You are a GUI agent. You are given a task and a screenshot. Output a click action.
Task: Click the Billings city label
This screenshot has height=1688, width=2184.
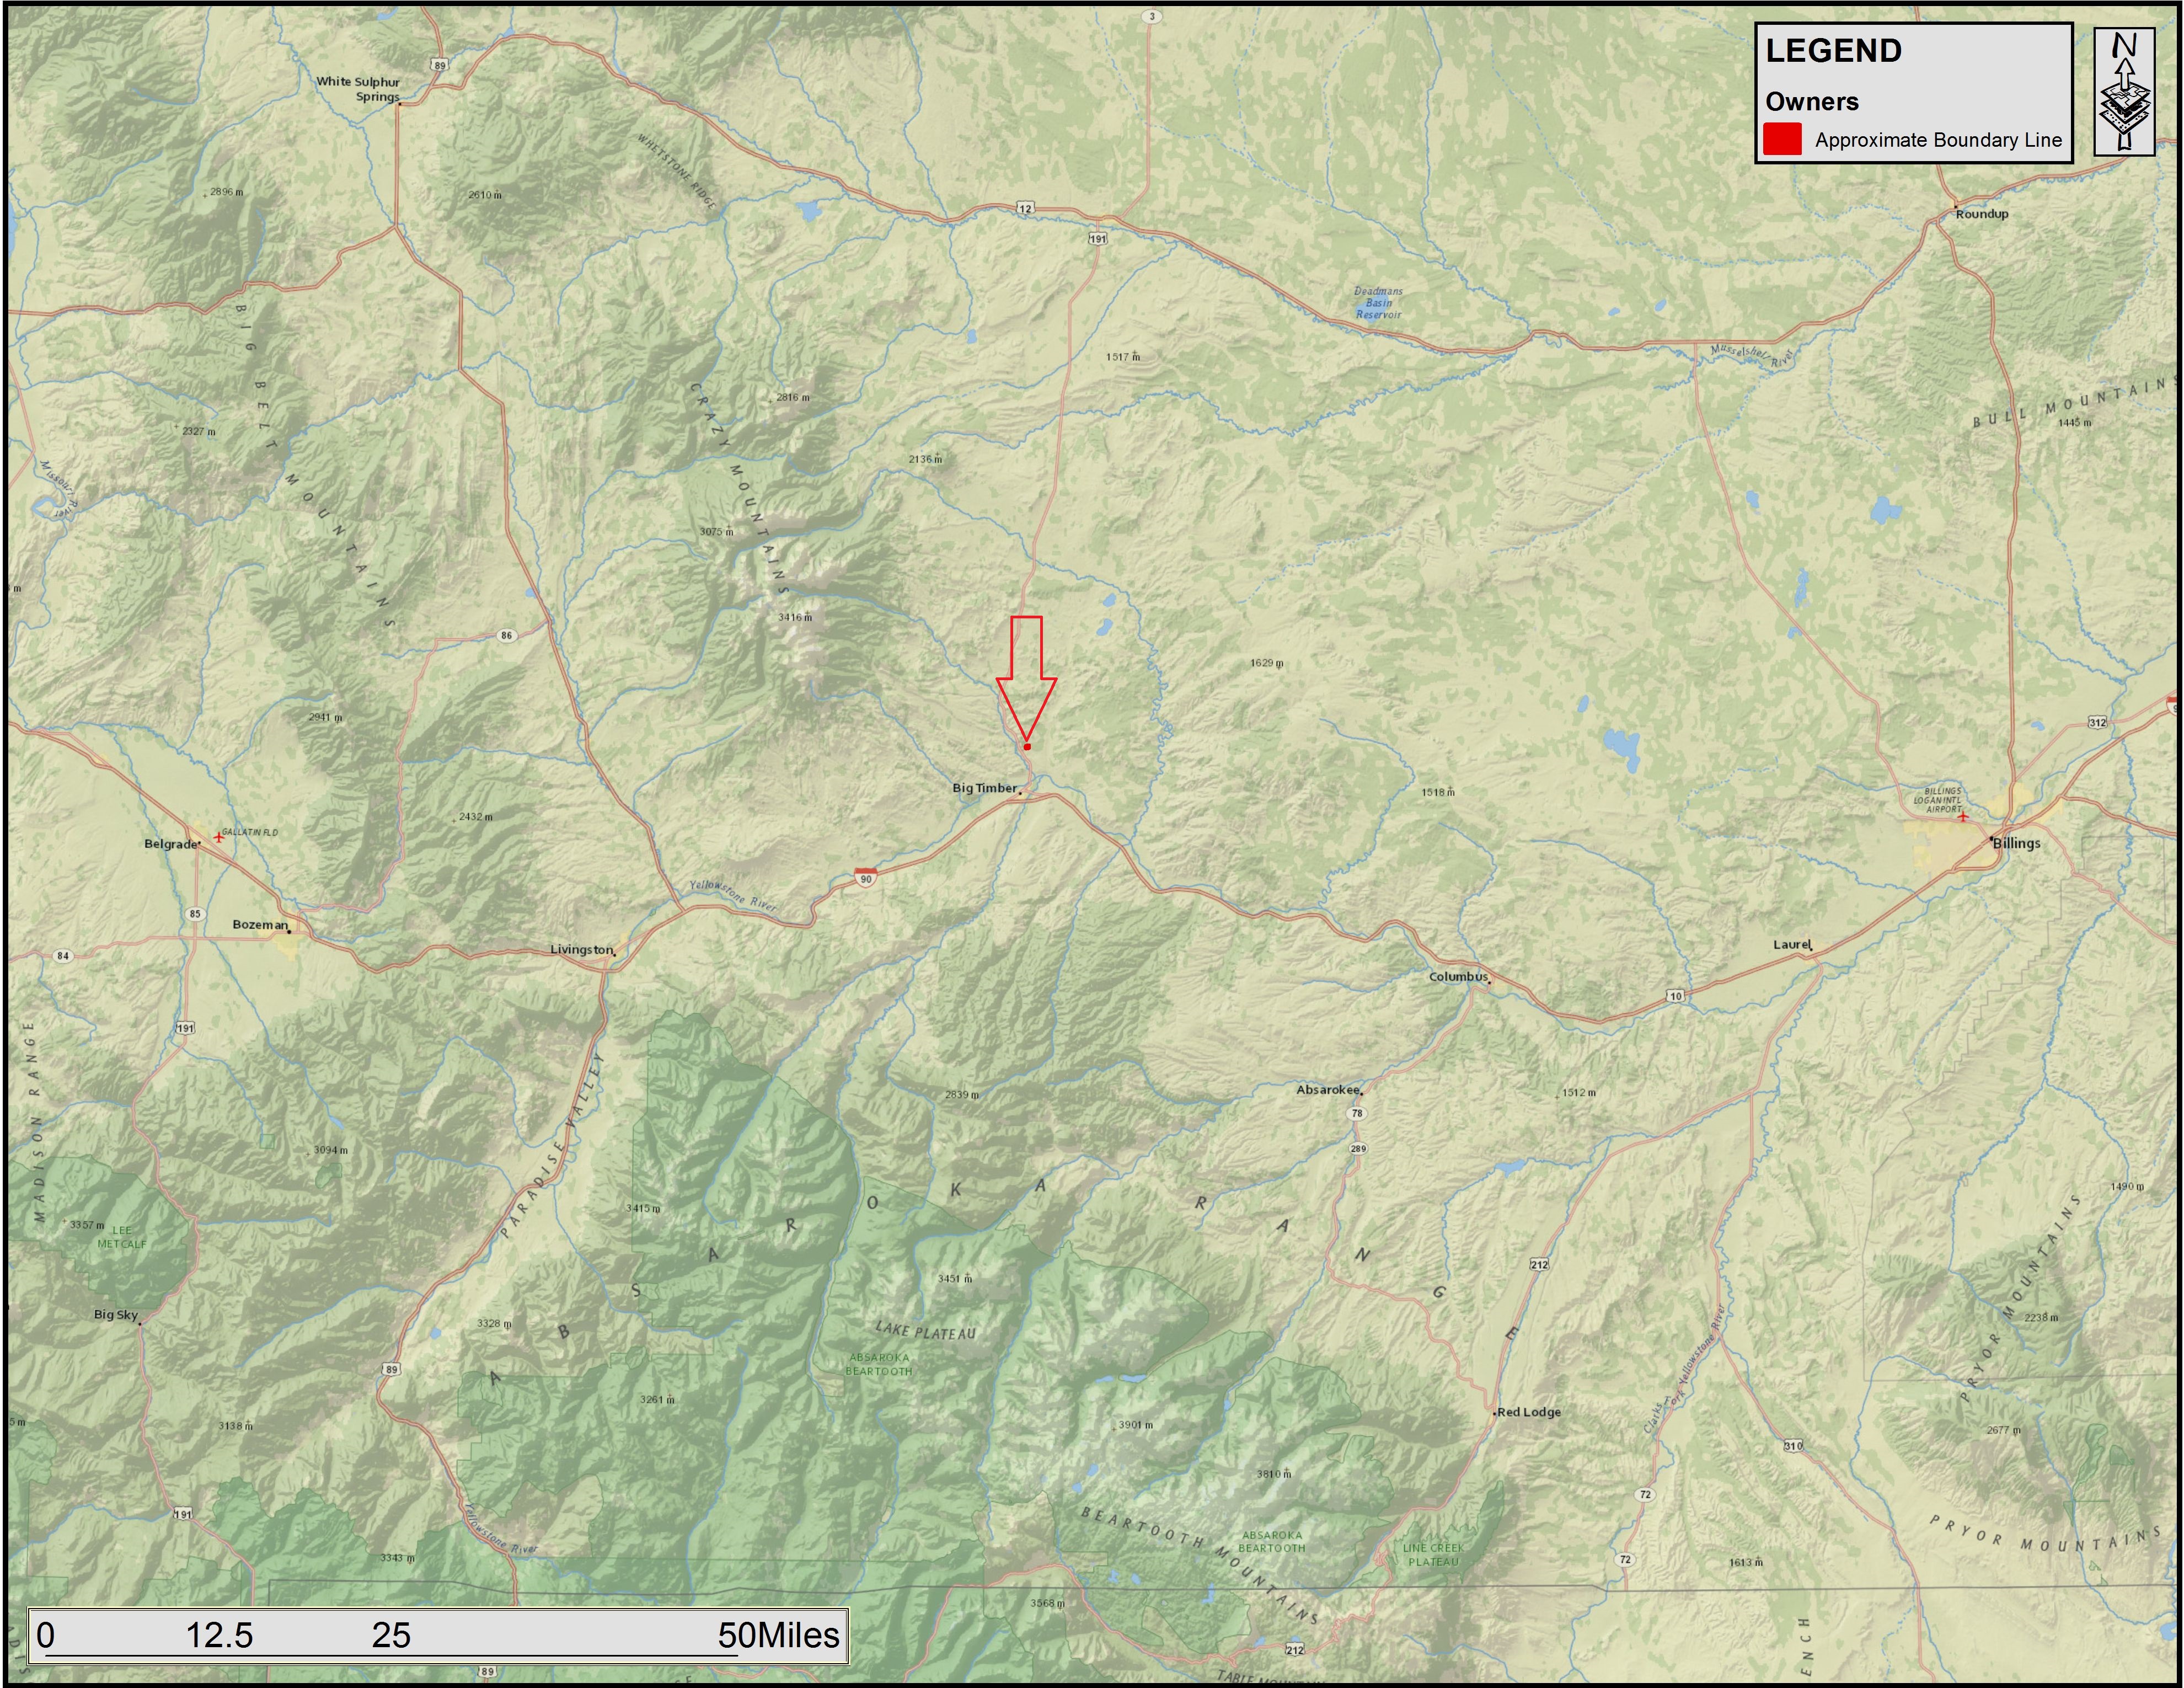coord(2016,843)
